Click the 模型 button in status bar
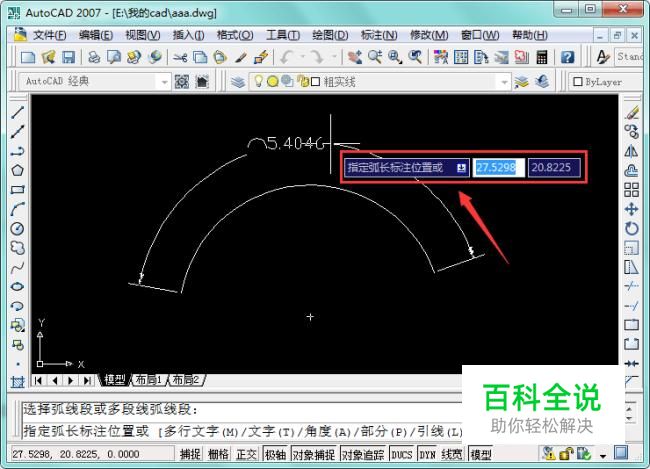This screenshot has width=650, height=469. [x=481, y=454]
